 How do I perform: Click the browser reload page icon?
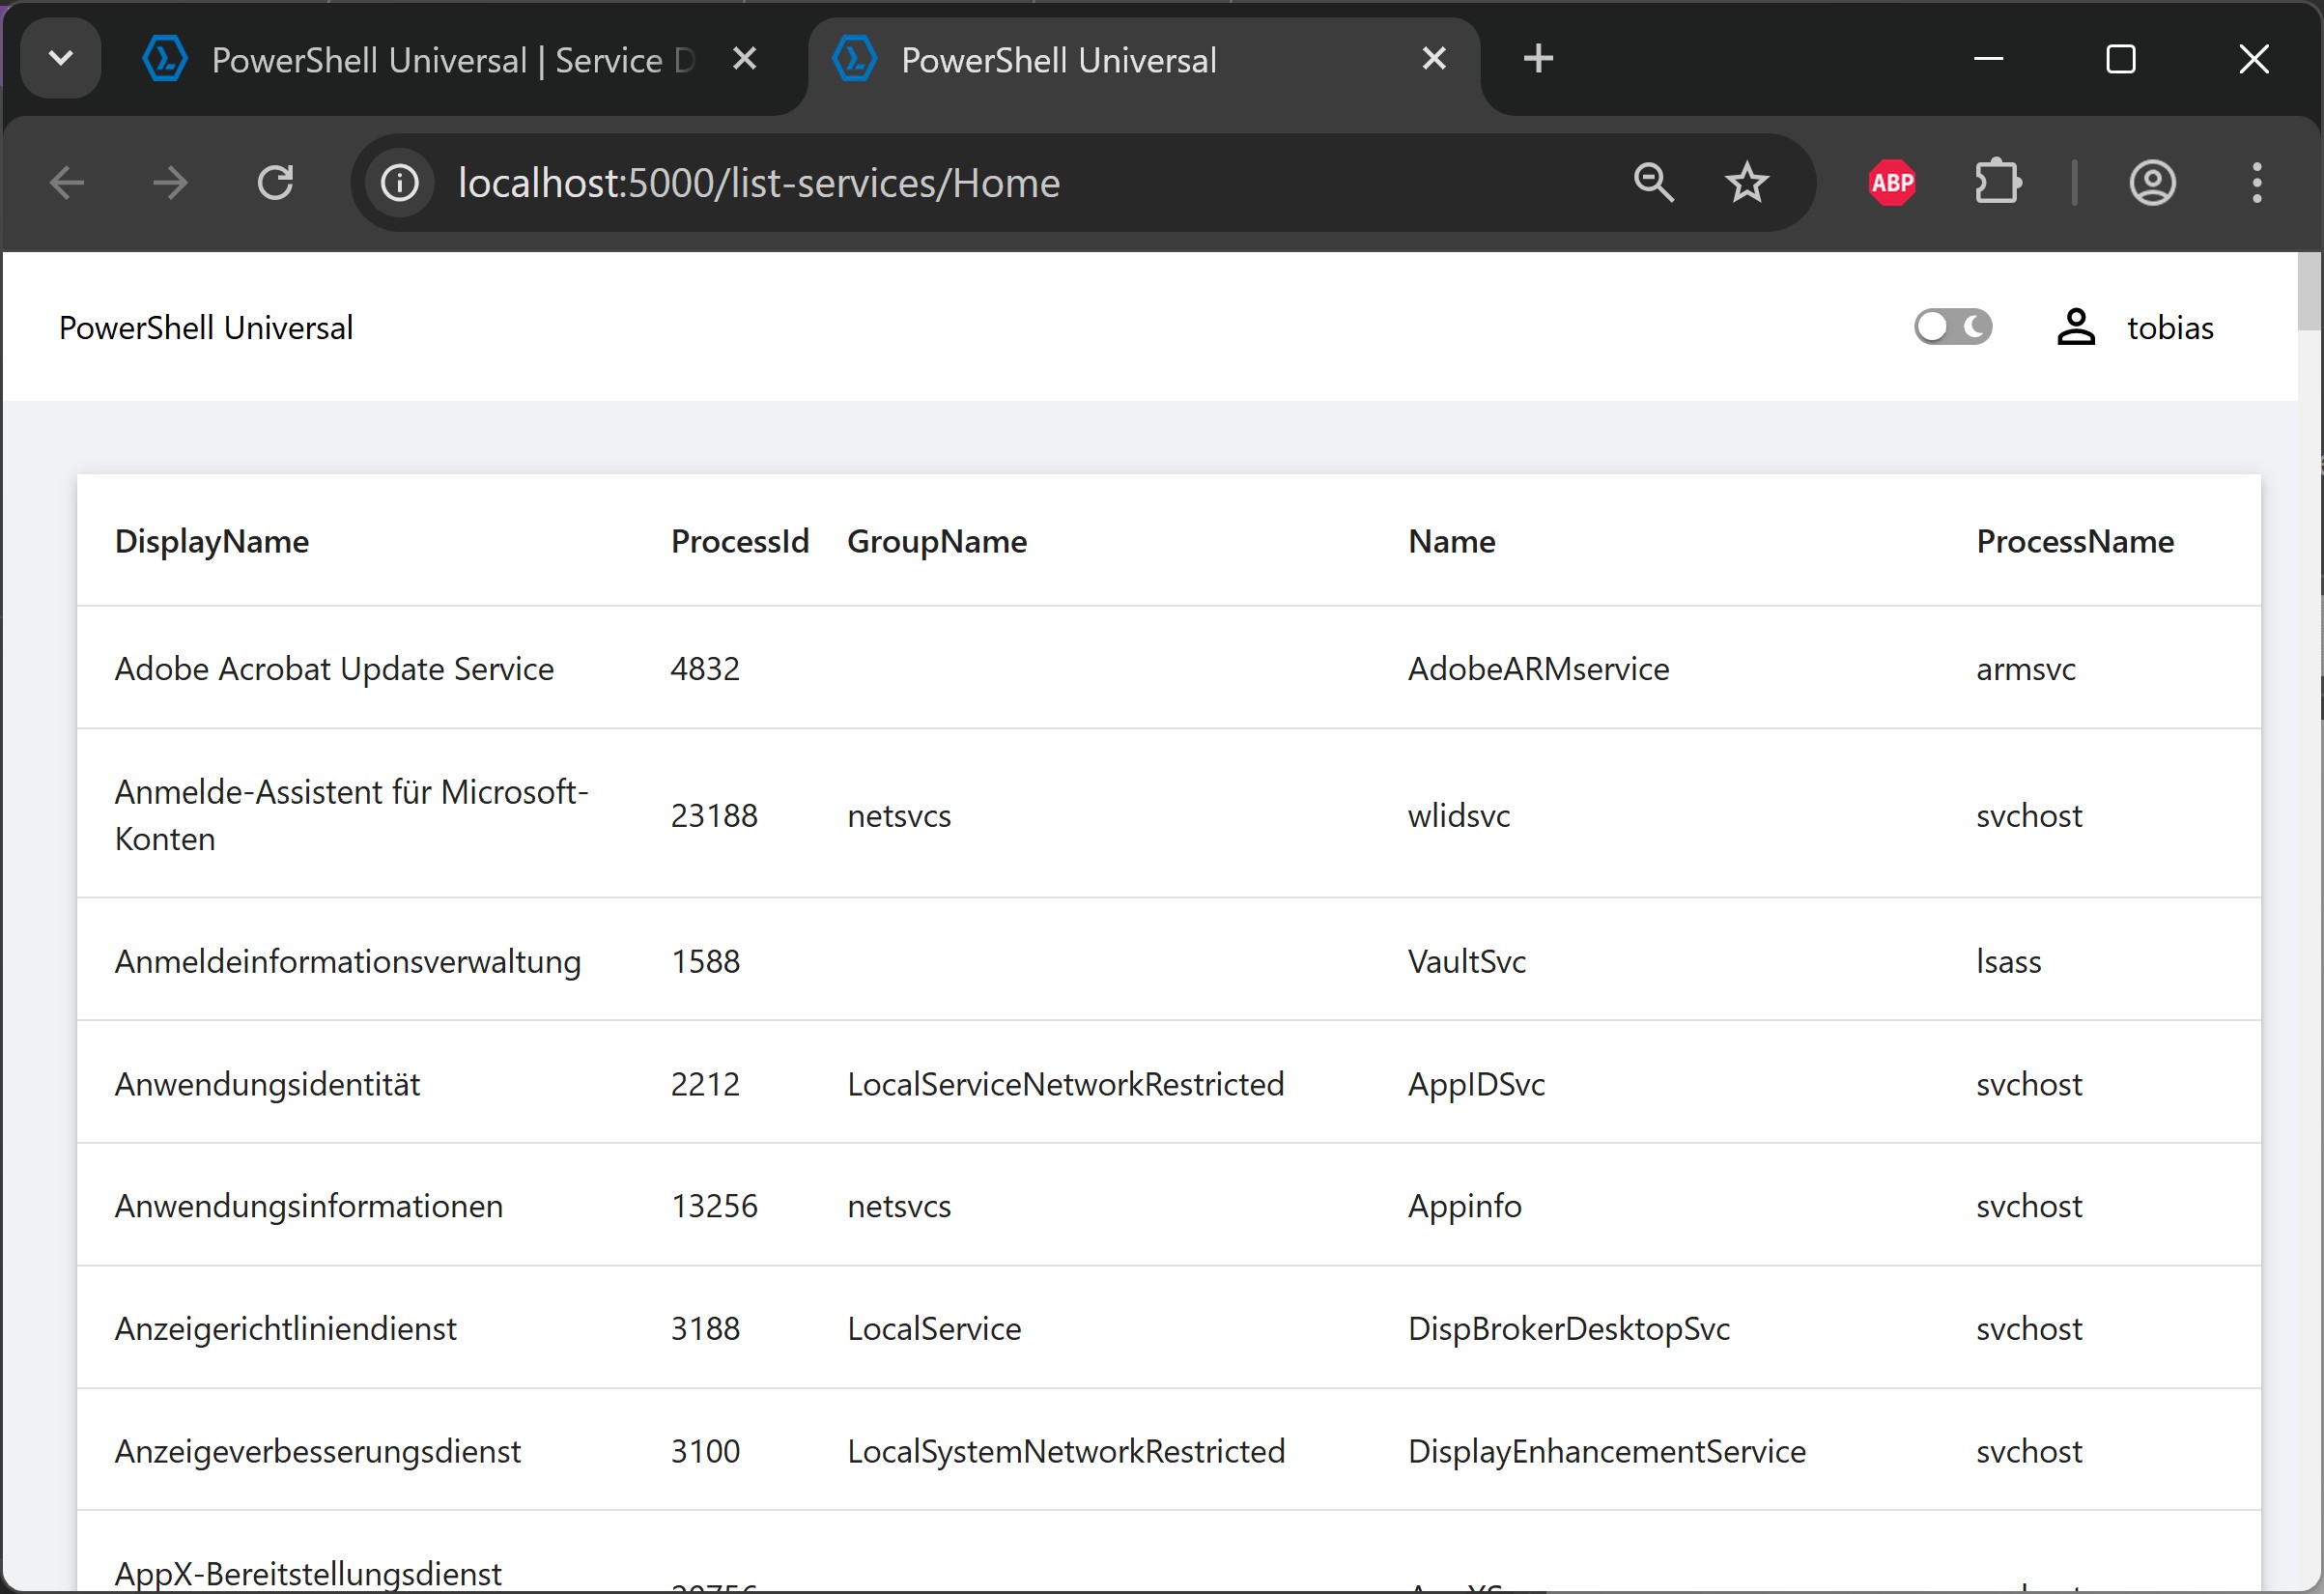pyautogui.click(x=275, y=183)
